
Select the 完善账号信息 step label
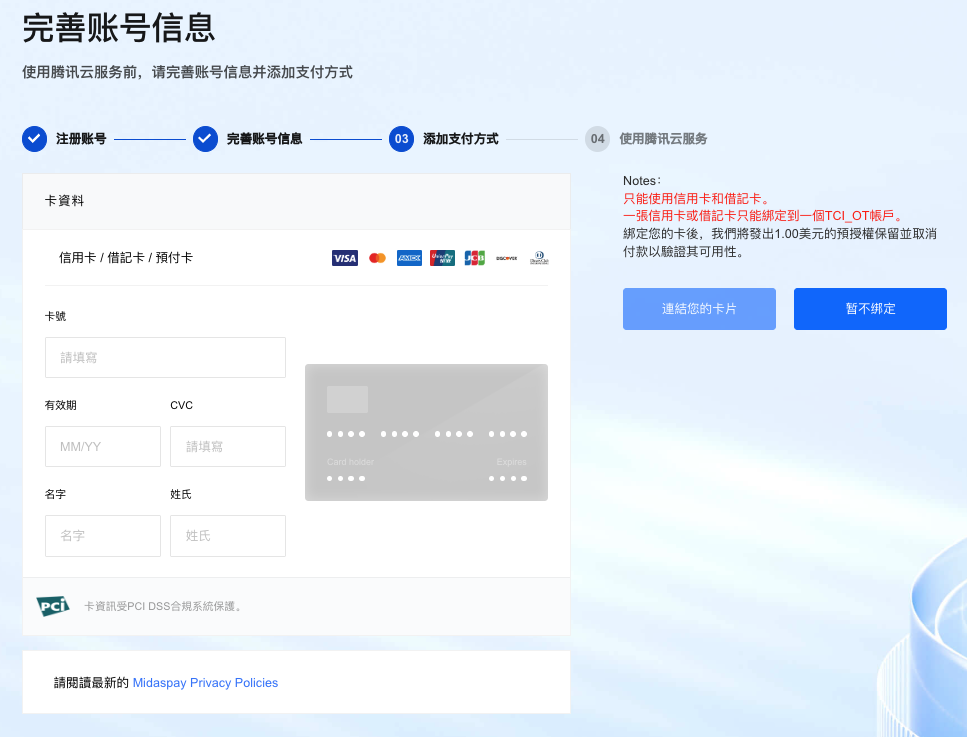(x=265, y=139)
